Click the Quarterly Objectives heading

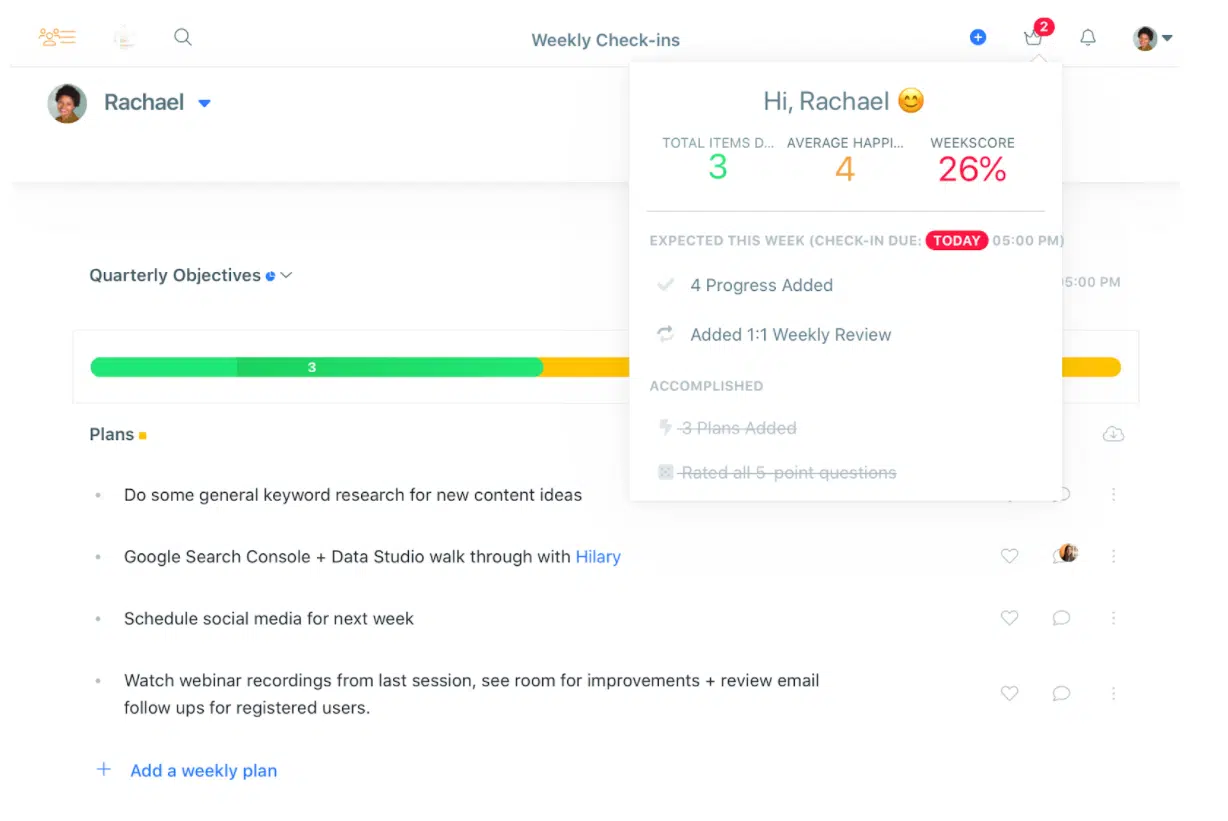(175, 275)
